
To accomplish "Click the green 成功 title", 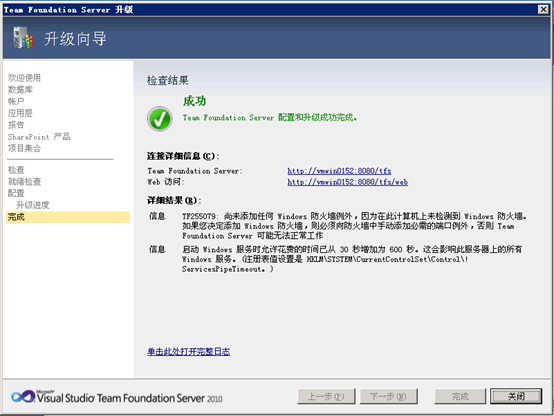I will tap(194, 101).
